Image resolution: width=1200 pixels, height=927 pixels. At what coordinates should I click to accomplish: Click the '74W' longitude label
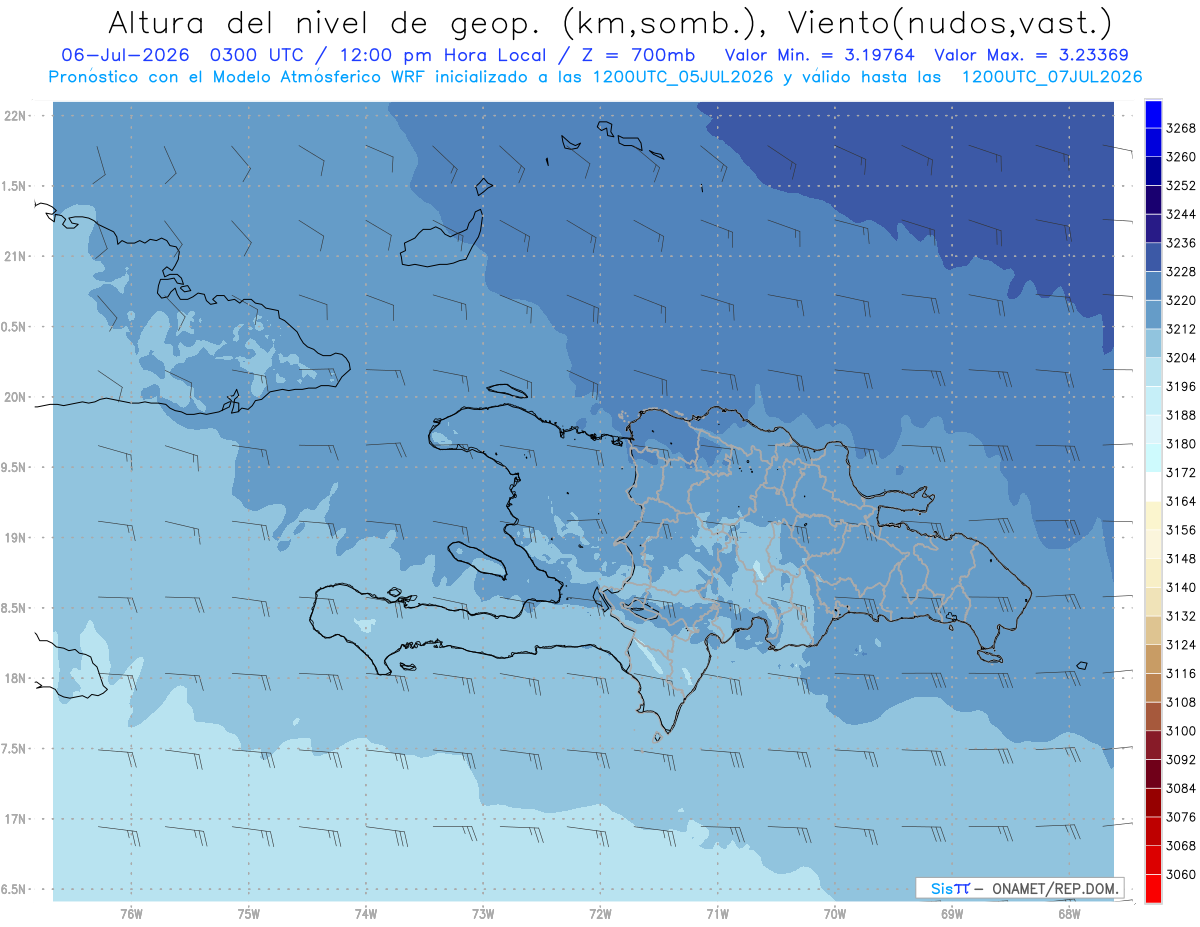click(366, 913)
